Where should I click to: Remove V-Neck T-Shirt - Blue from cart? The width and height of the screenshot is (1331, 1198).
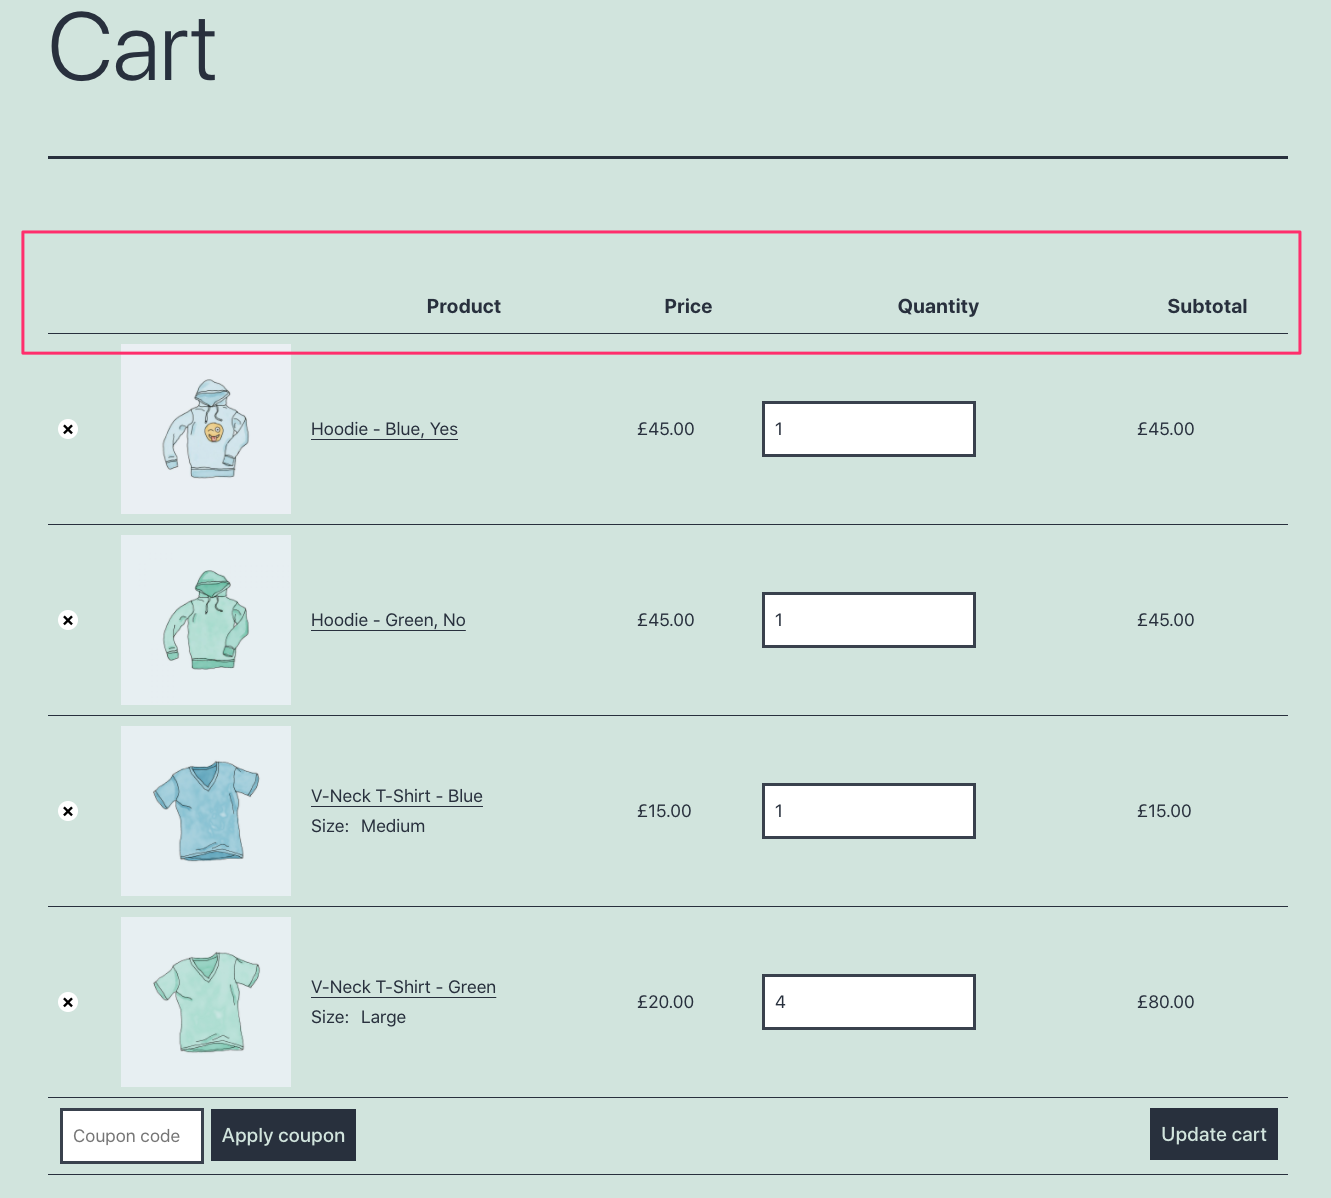67,810
